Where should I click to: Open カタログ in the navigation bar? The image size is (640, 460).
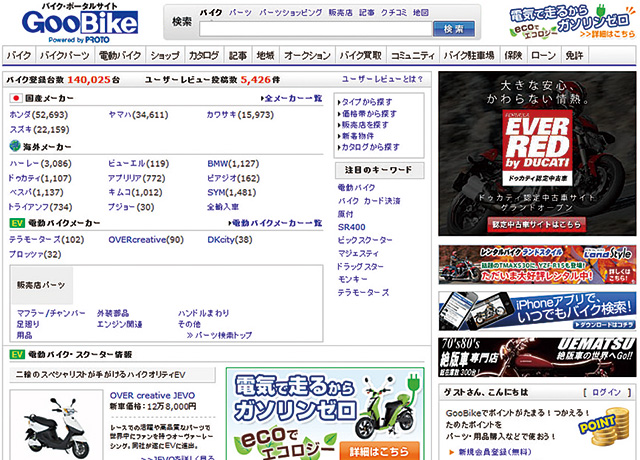(x=204, y=55)
